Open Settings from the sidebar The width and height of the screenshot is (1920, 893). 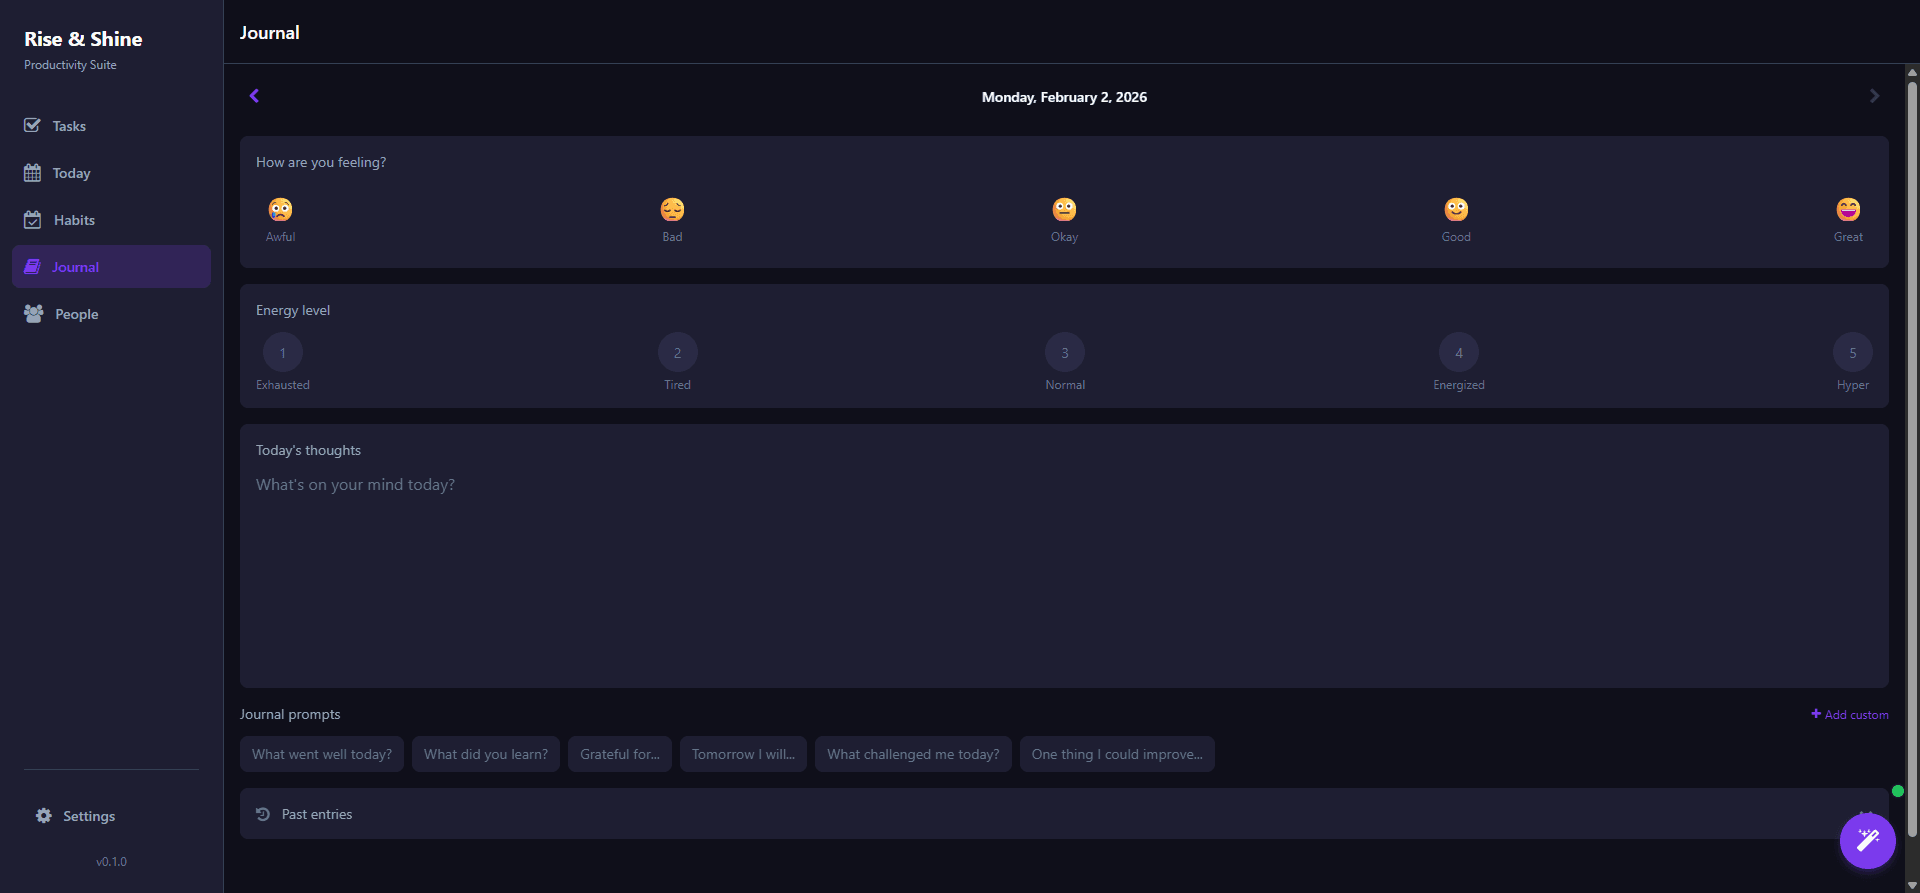pyautogui.click(x=88, y=816)
